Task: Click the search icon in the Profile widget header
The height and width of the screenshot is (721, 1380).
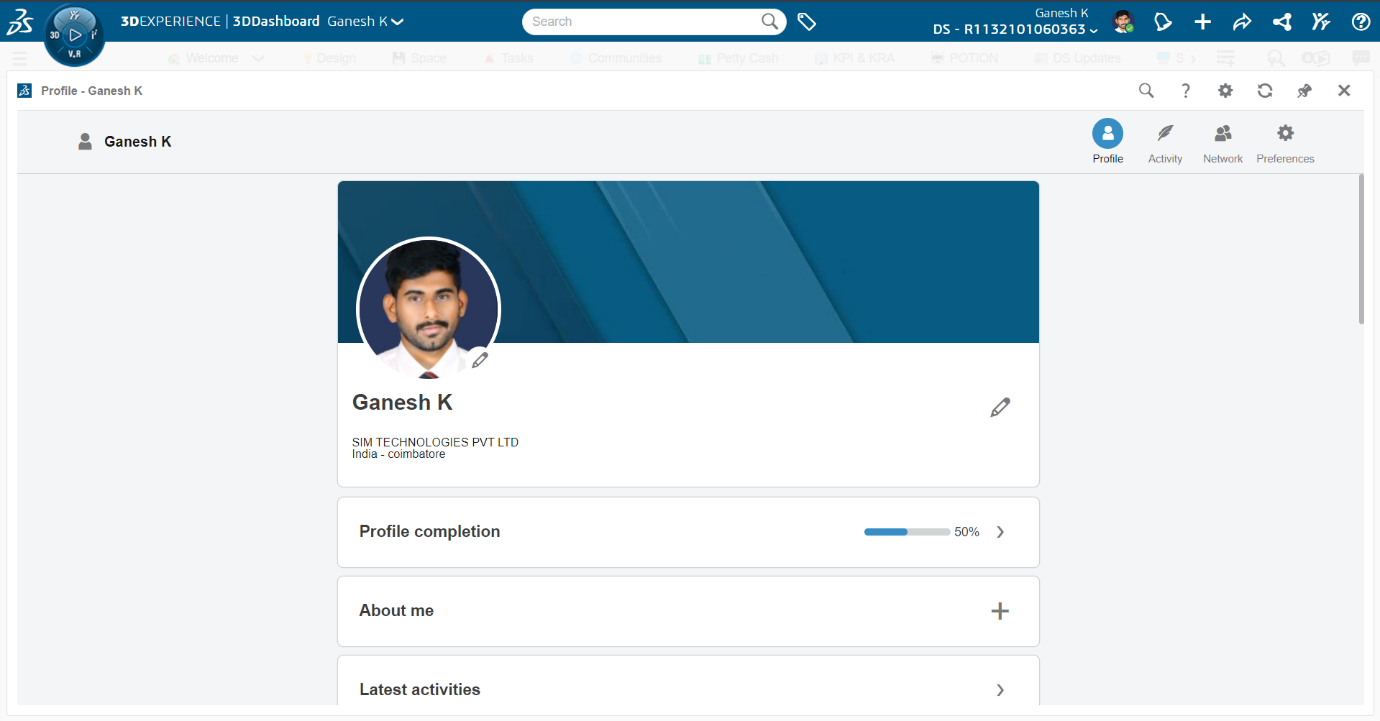Action: point(1146,91)
